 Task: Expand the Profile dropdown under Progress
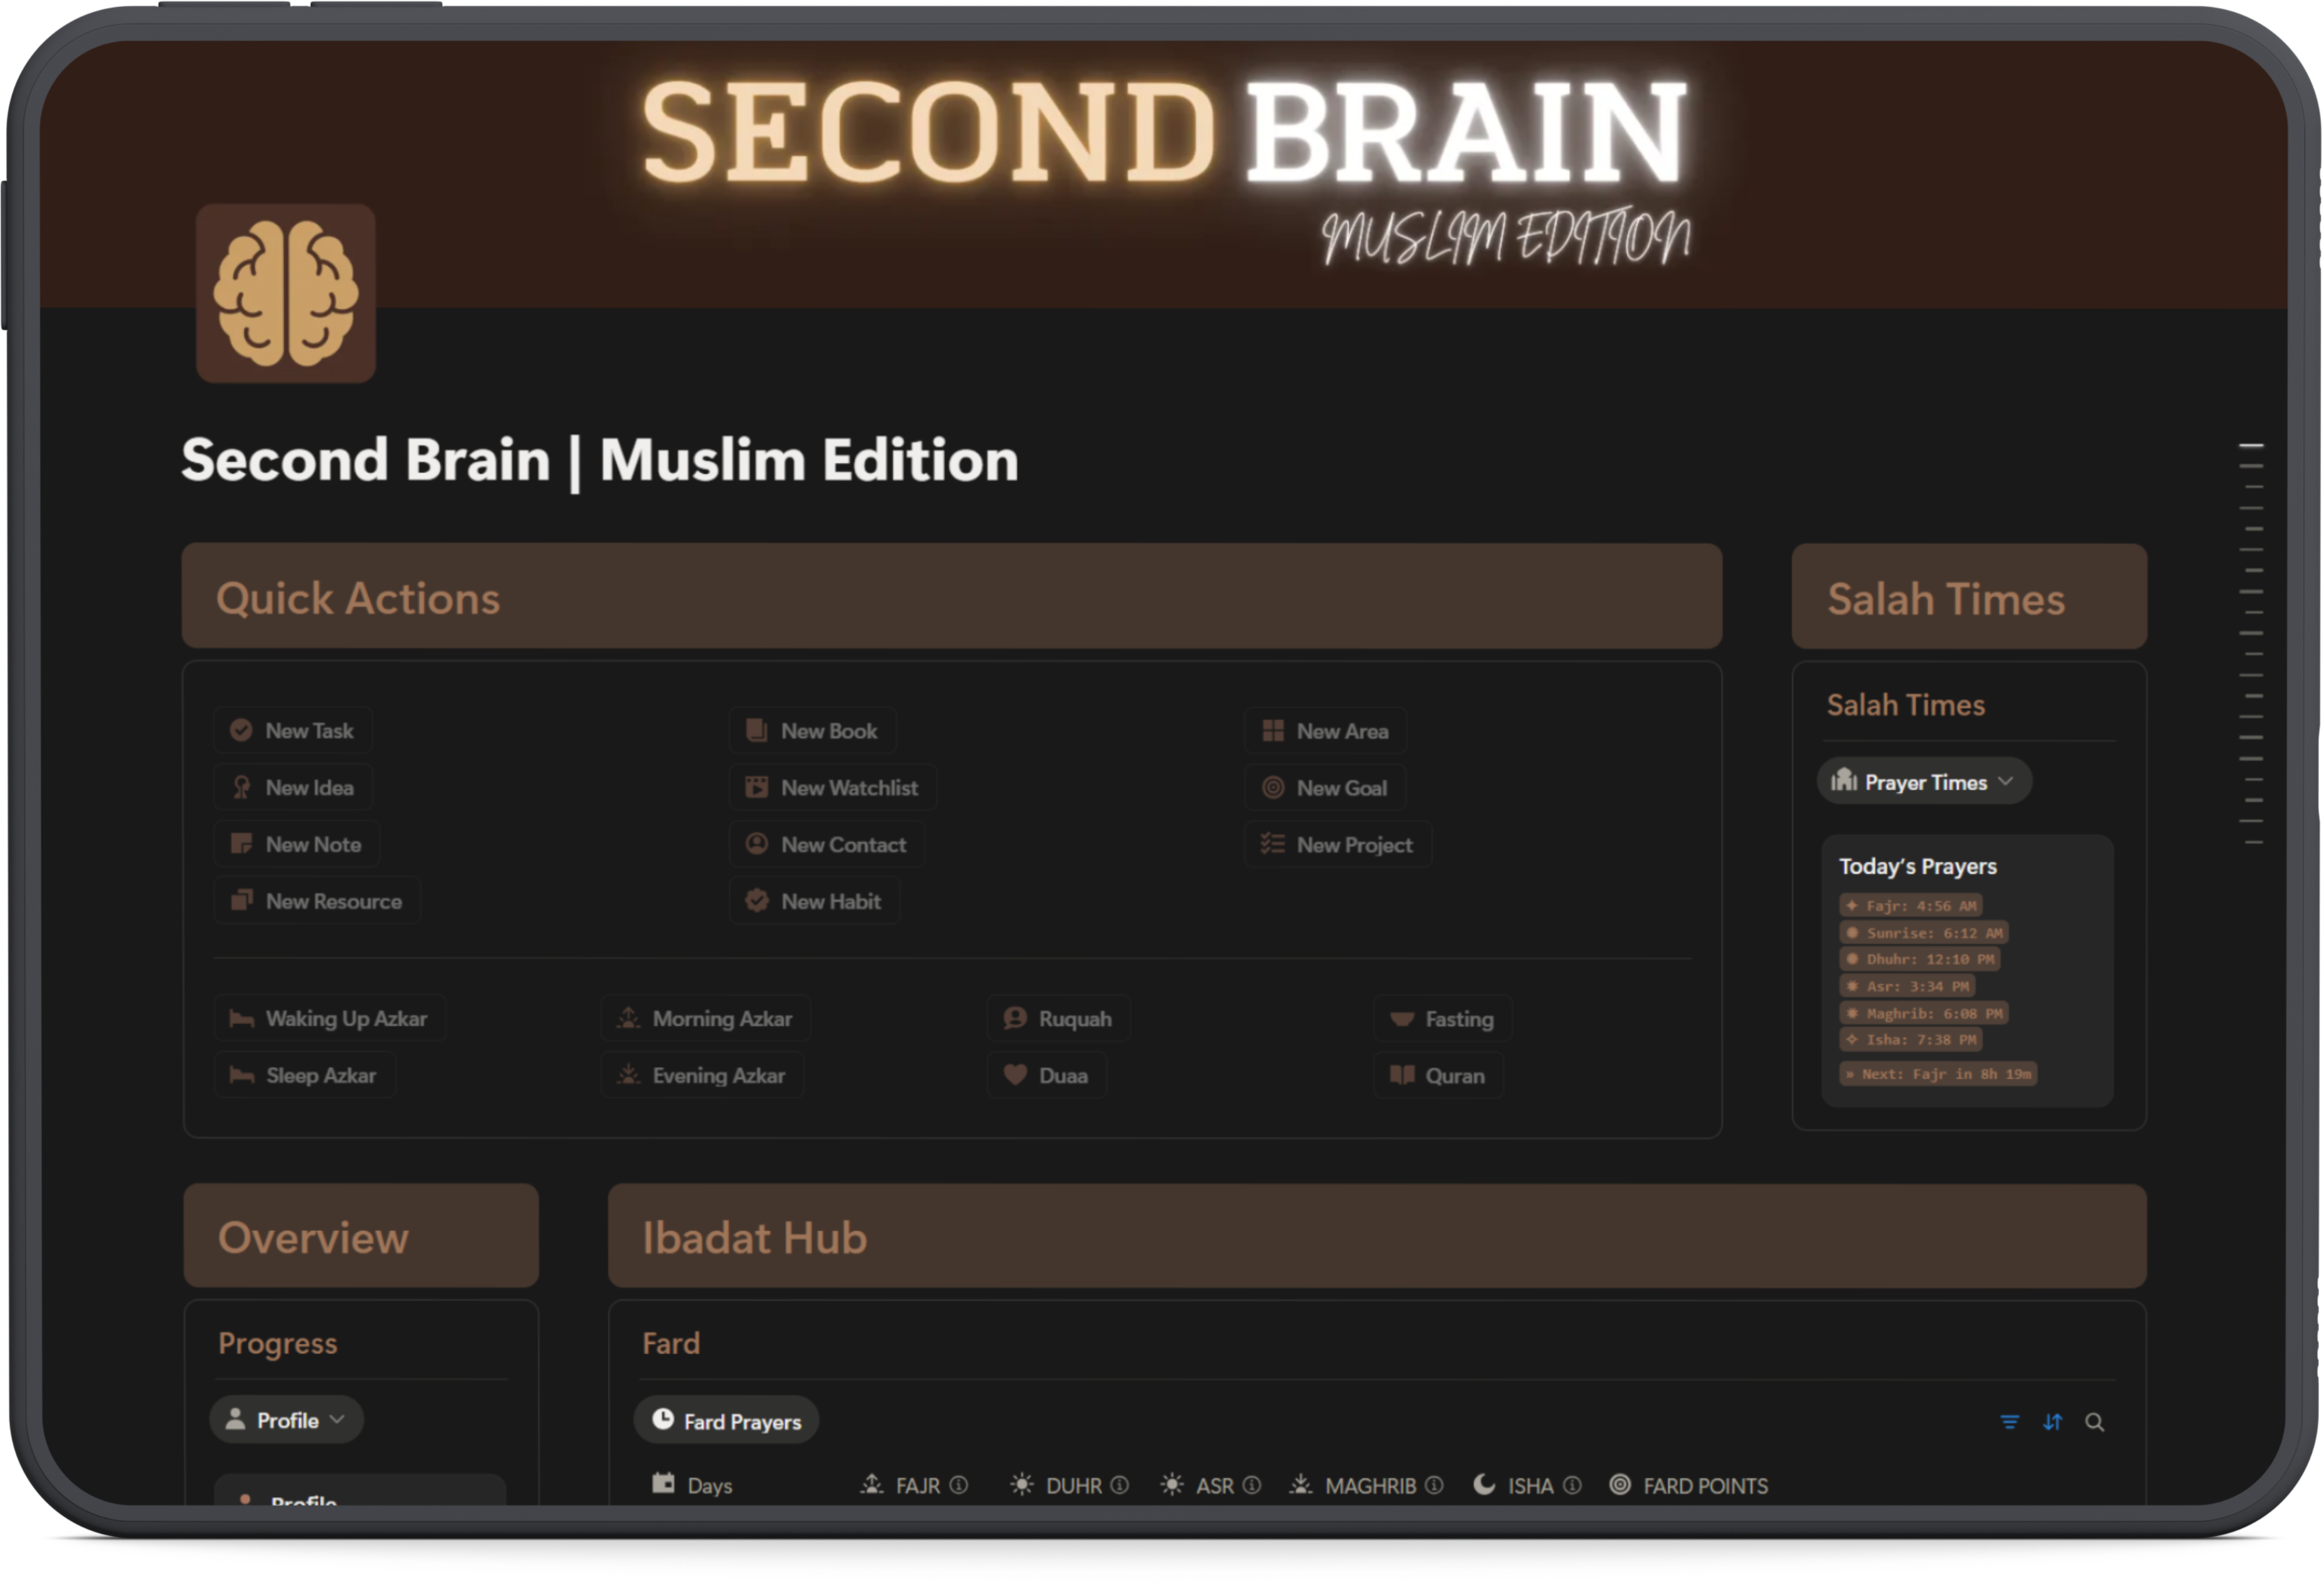point(286,1419)
